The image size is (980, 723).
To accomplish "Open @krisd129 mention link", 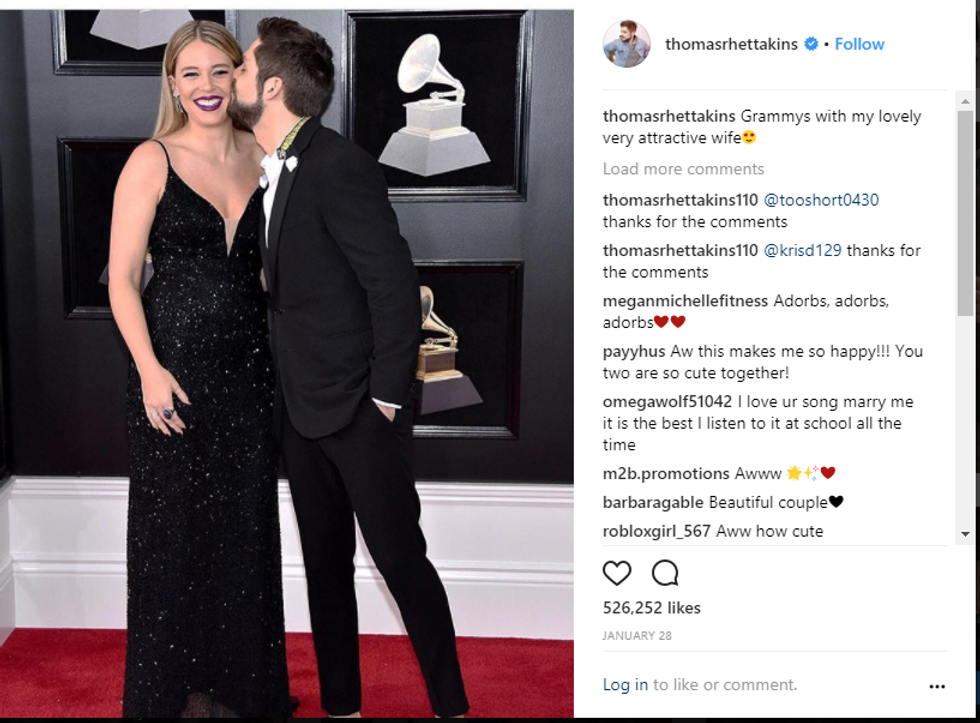I will 803,250.
